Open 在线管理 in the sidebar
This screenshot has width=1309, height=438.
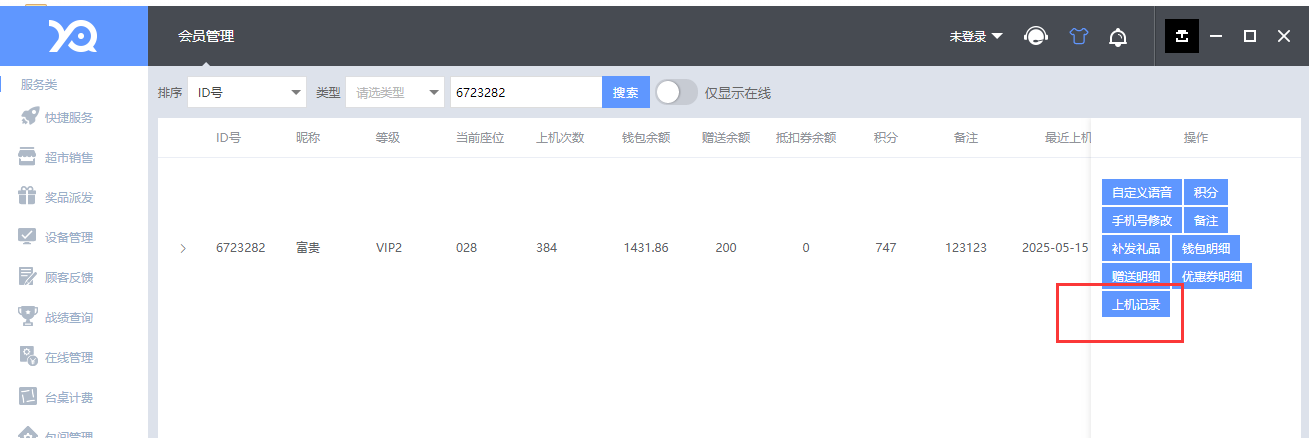click(x=69, y=357)
